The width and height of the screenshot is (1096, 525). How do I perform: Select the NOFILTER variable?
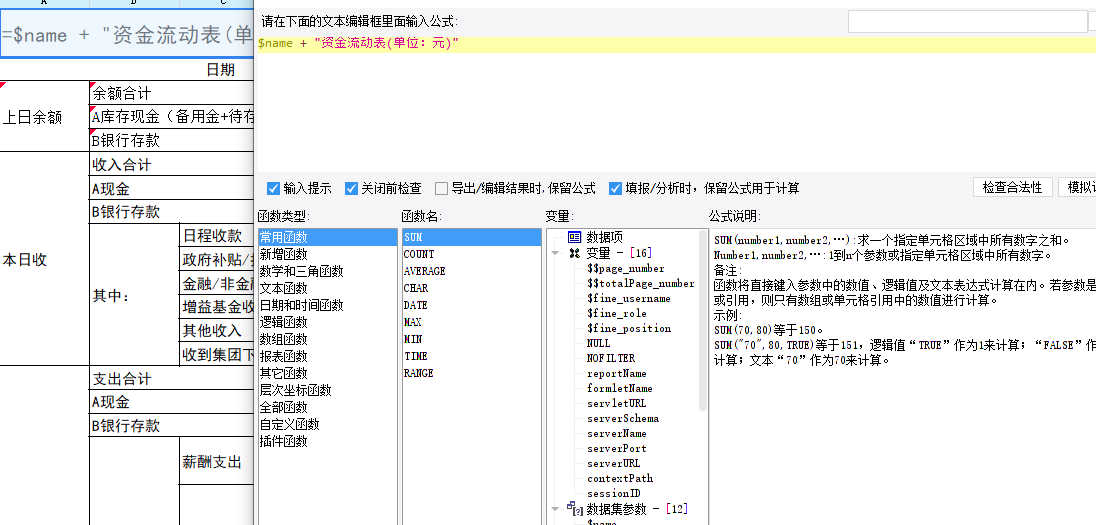point(611,359)
